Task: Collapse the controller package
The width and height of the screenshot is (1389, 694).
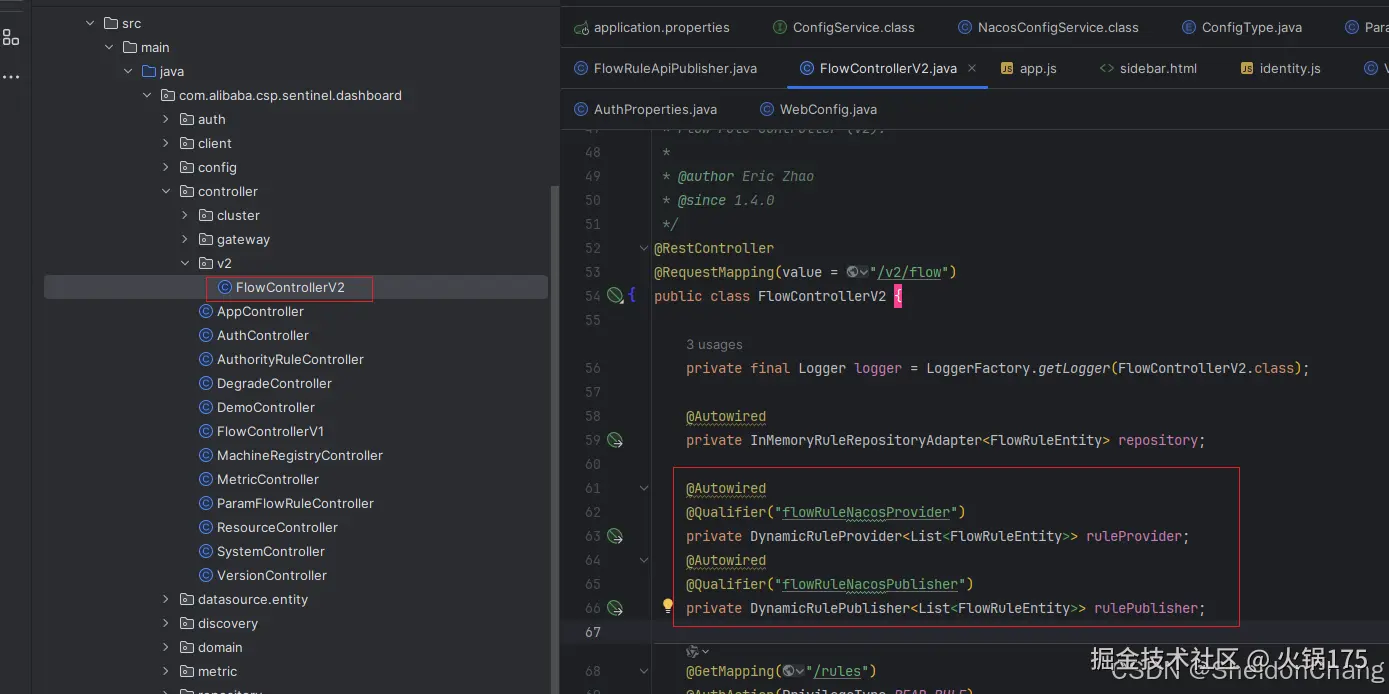Action: click(166, 191)
